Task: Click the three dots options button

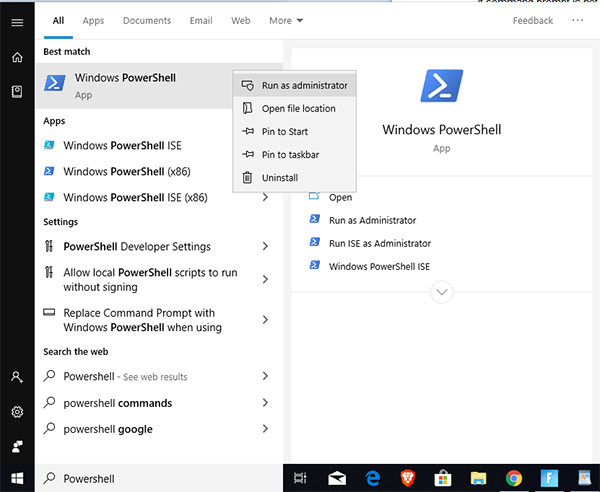Action: tap(577, 21)
